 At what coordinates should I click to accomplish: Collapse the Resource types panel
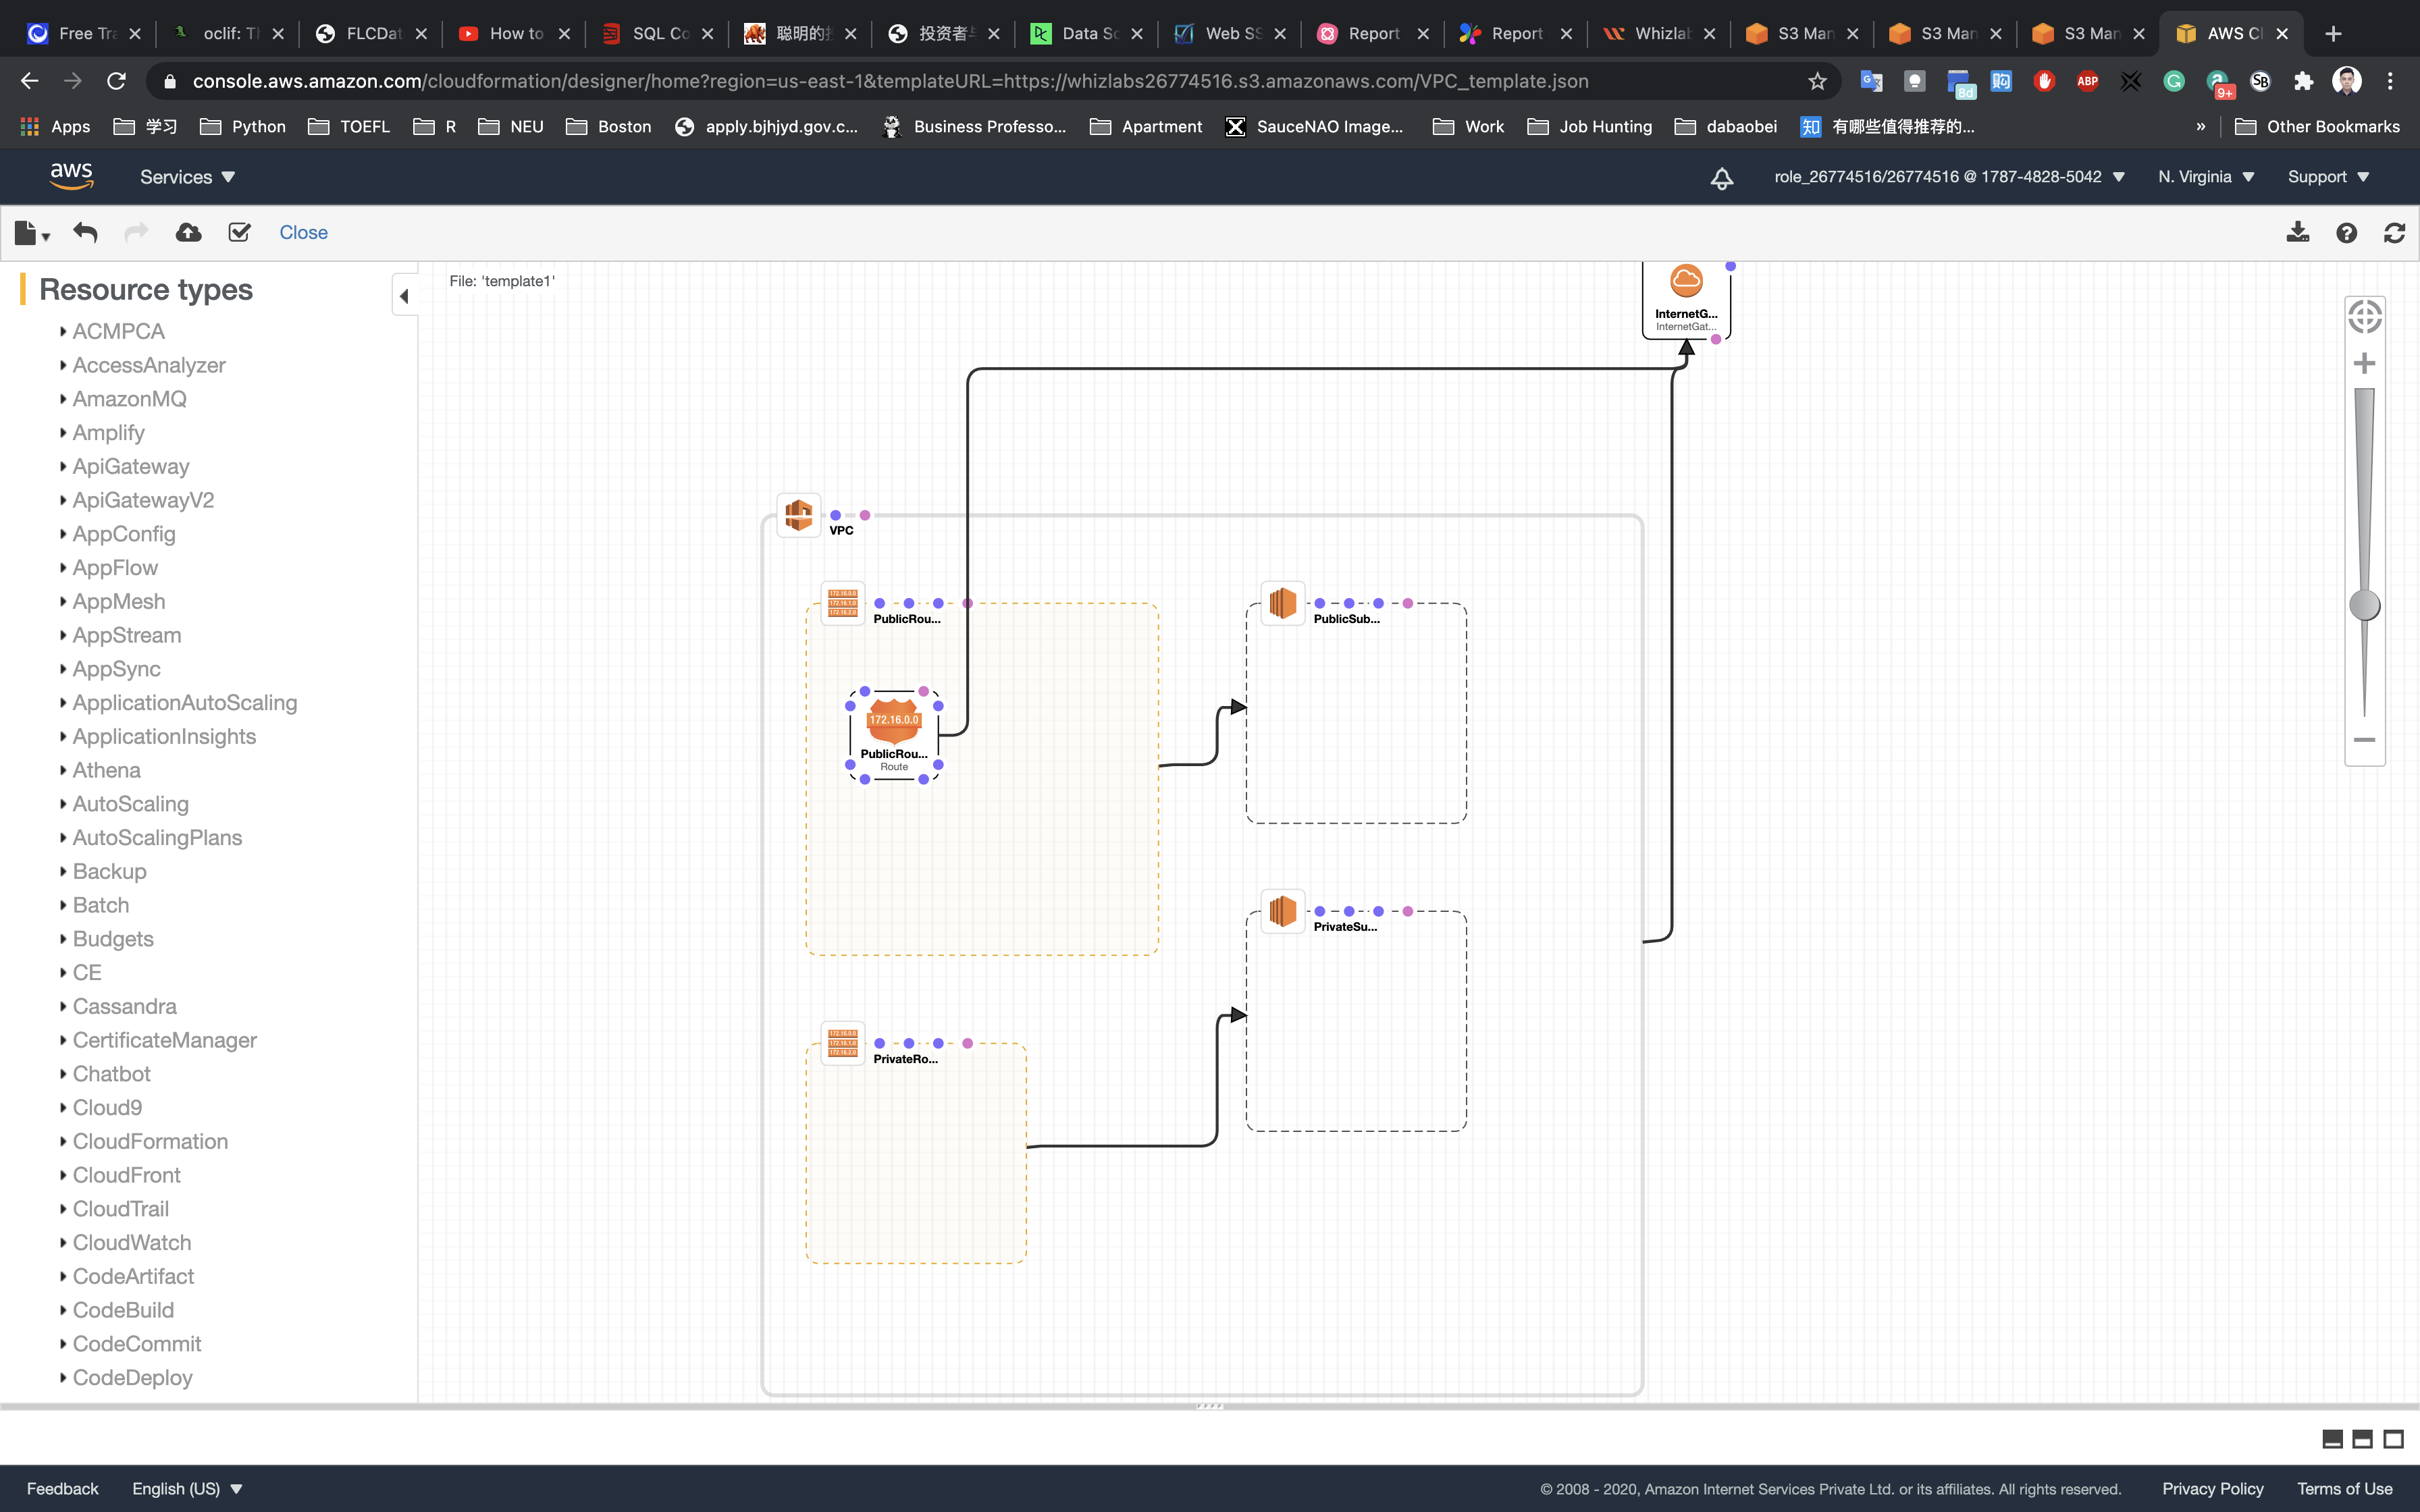tap(404, 296)
